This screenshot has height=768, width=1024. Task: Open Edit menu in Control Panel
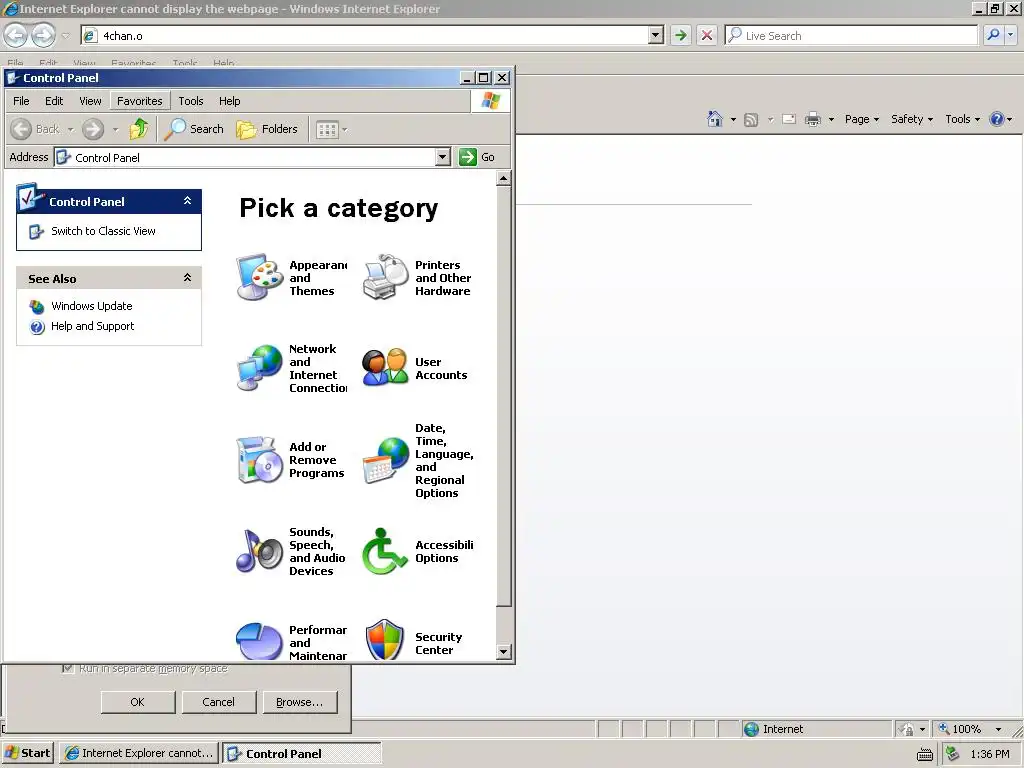coord(54,101)
